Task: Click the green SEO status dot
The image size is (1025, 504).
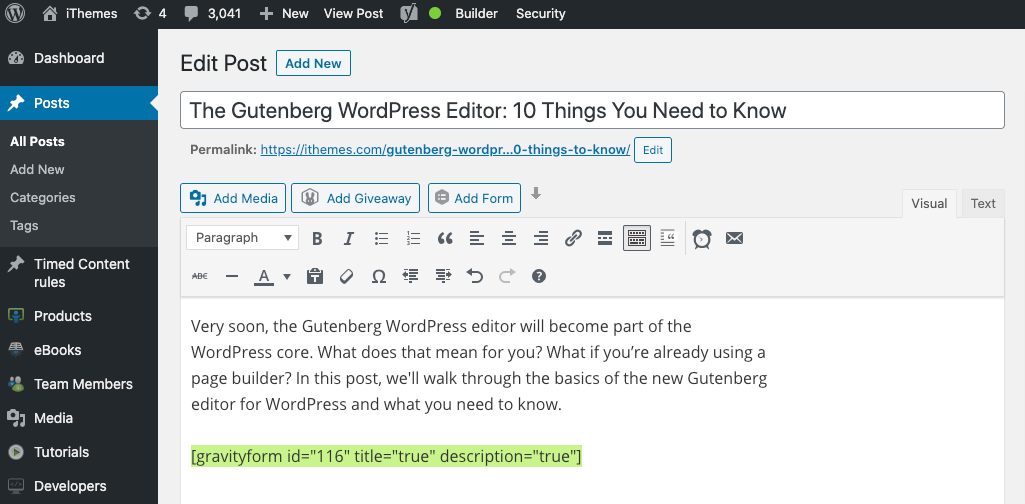Action: (435, 13)
